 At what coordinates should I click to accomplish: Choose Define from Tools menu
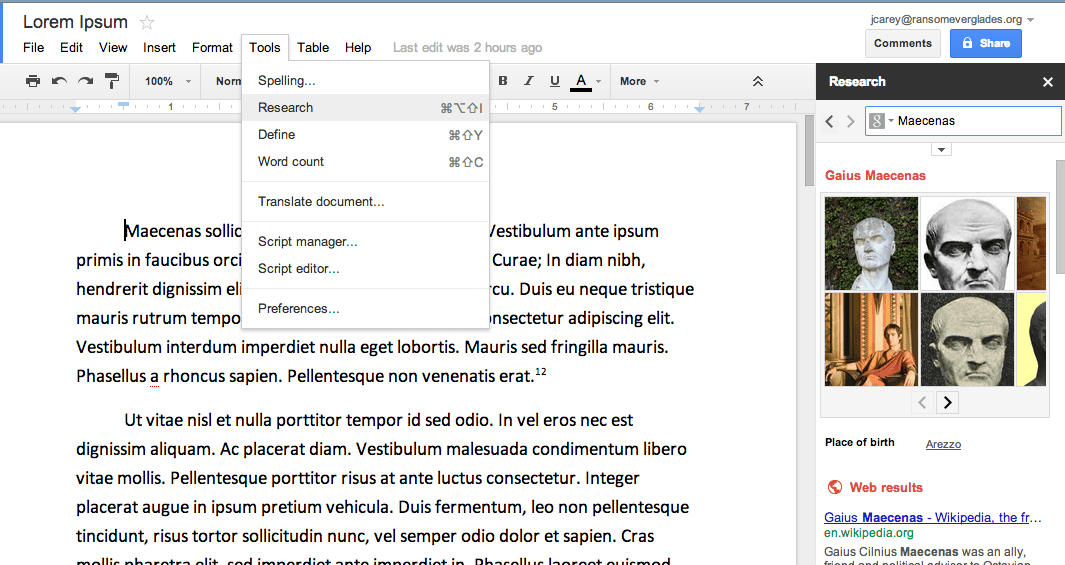coord(365,134)
